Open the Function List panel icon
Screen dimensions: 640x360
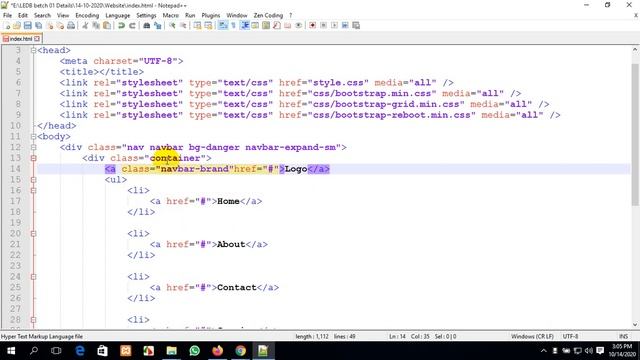pos(277,26)
